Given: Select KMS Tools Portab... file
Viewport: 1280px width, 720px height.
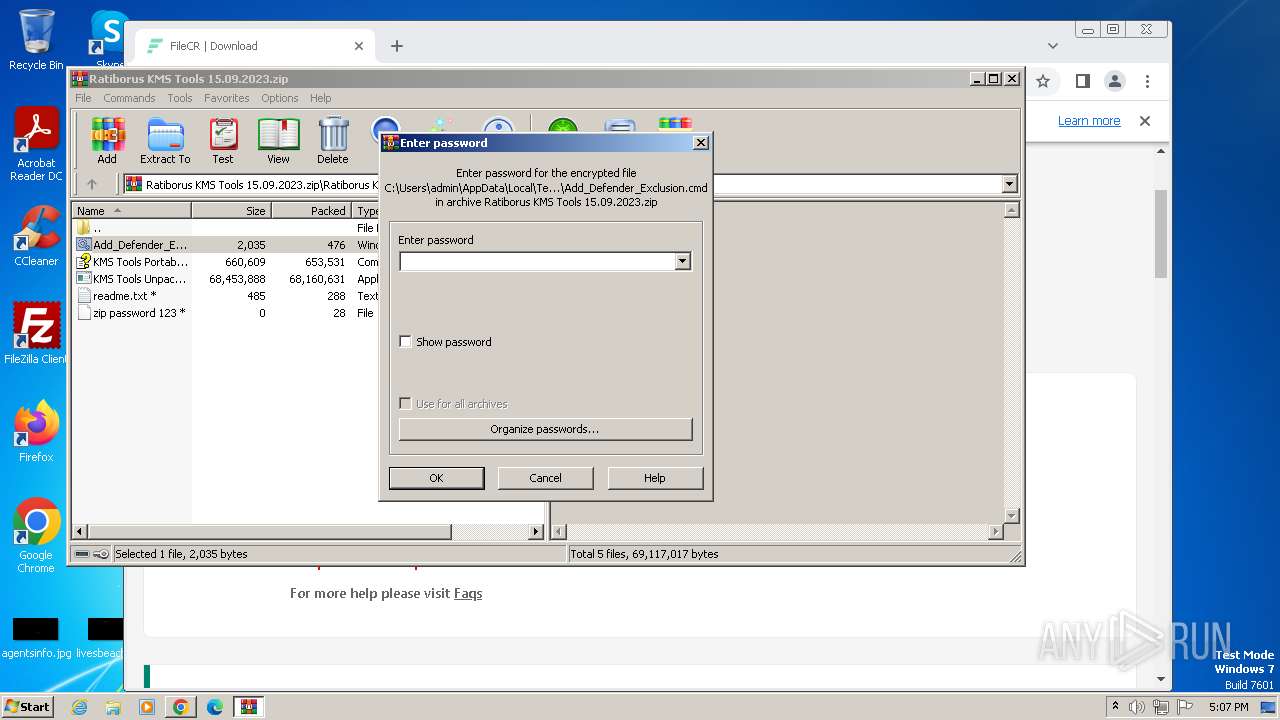Looking at the screenshot, I should click(226, 262).
